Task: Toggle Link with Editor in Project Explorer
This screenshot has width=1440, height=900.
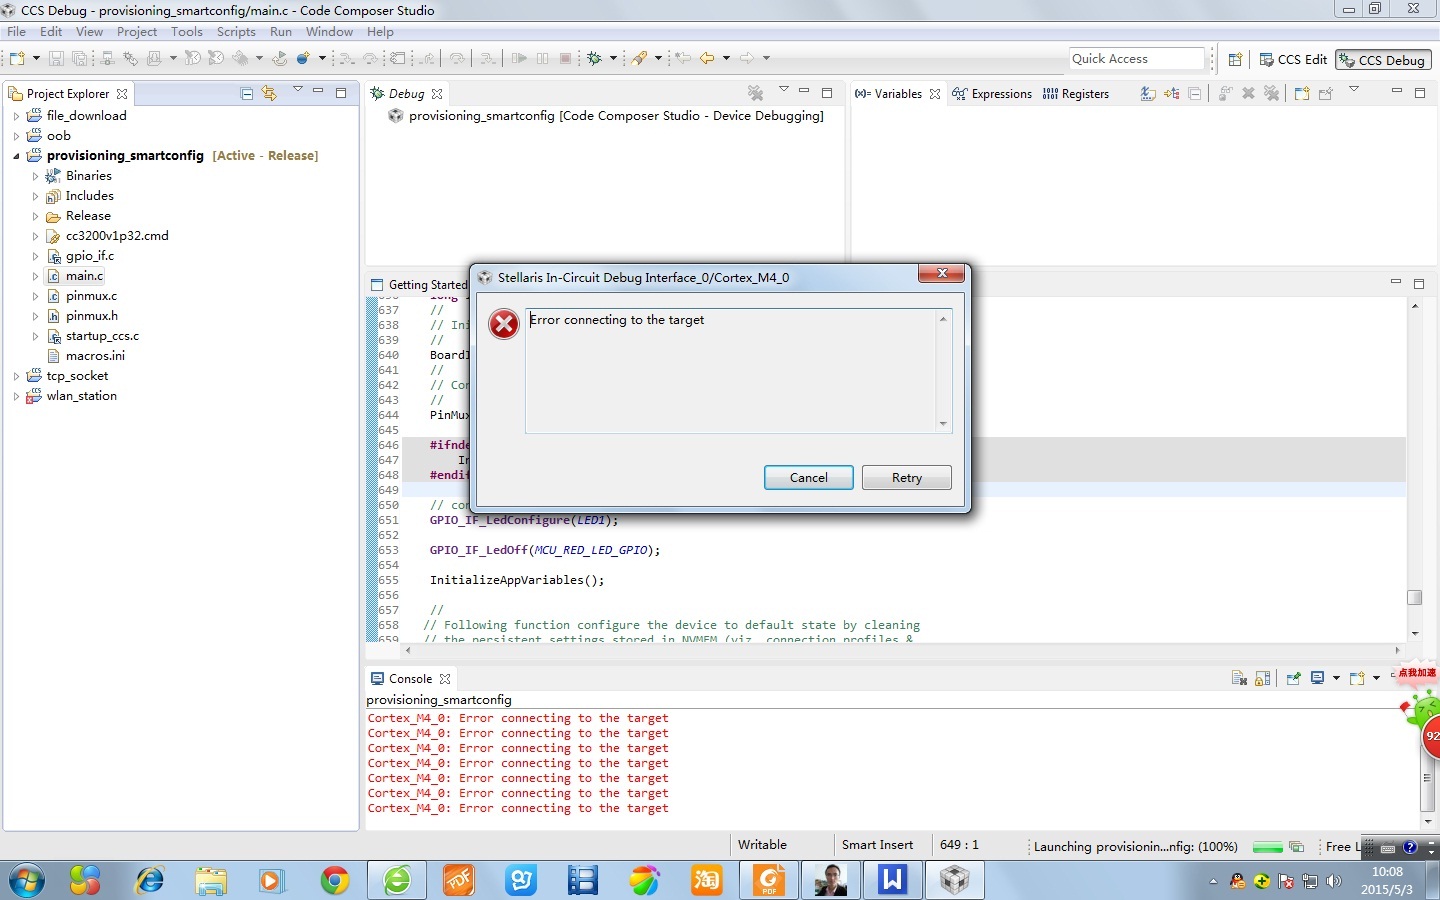Action: [269, 93]
